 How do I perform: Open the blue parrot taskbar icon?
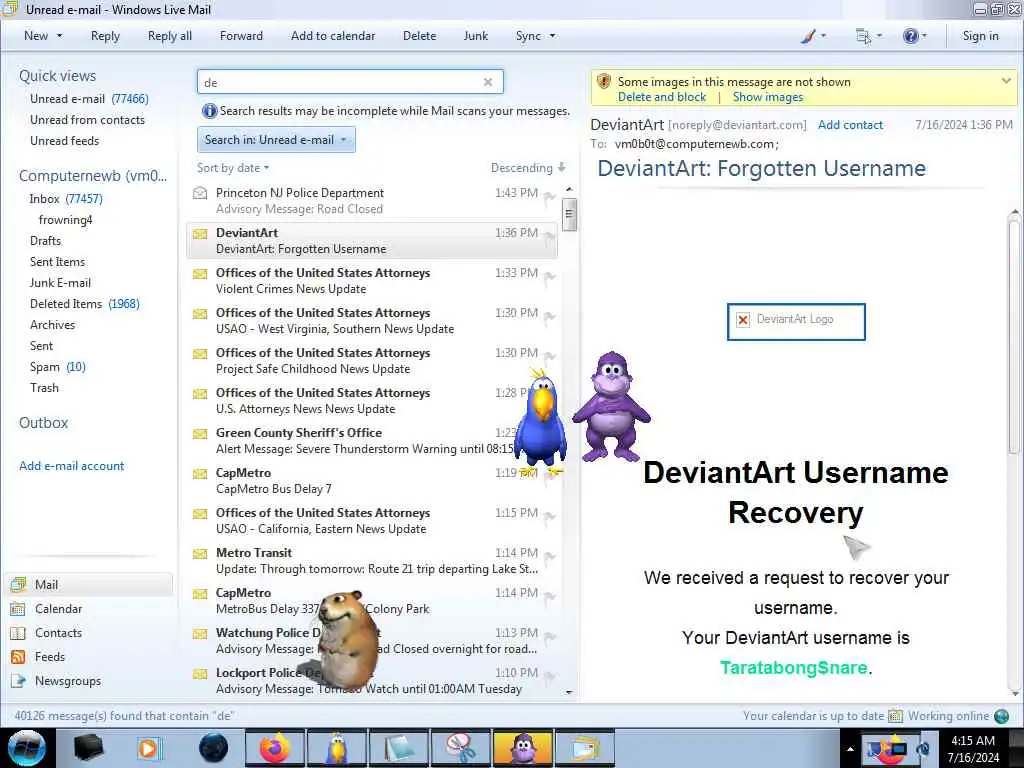(337, 748)
